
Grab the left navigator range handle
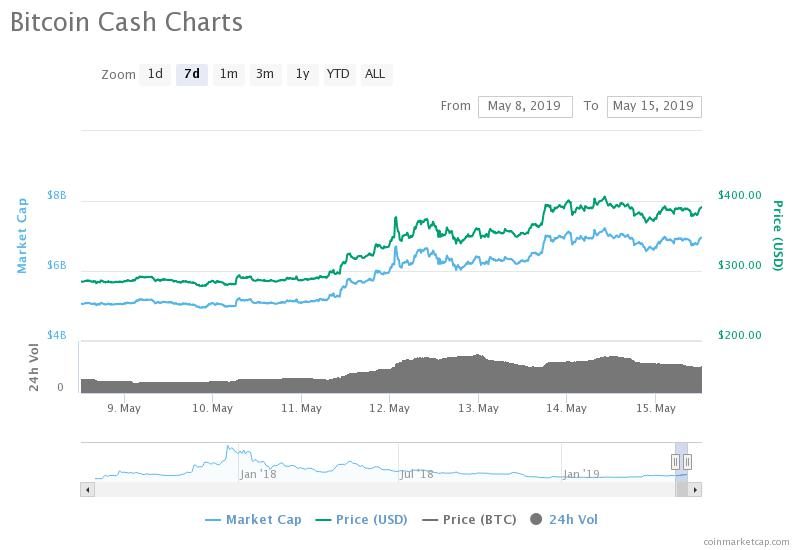pos(676,462)
